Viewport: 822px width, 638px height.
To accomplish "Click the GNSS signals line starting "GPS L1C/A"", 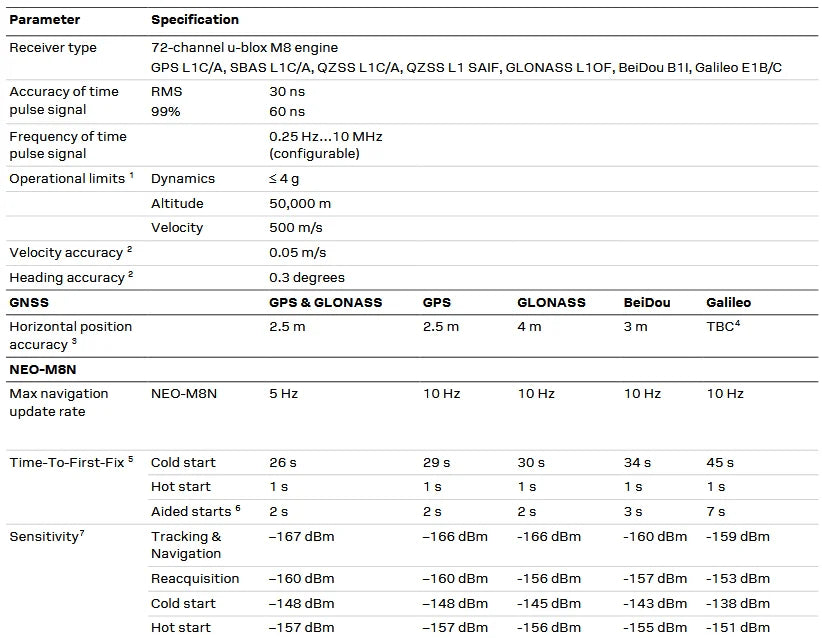I will pos(466,68).
